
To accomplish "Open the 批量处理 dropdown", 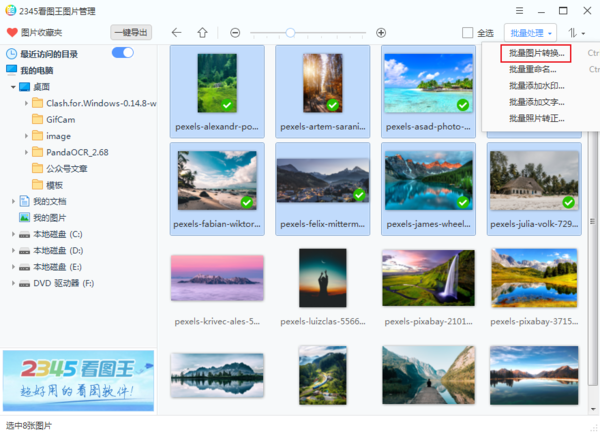I will pyautogui.click(x=530, y=32).
